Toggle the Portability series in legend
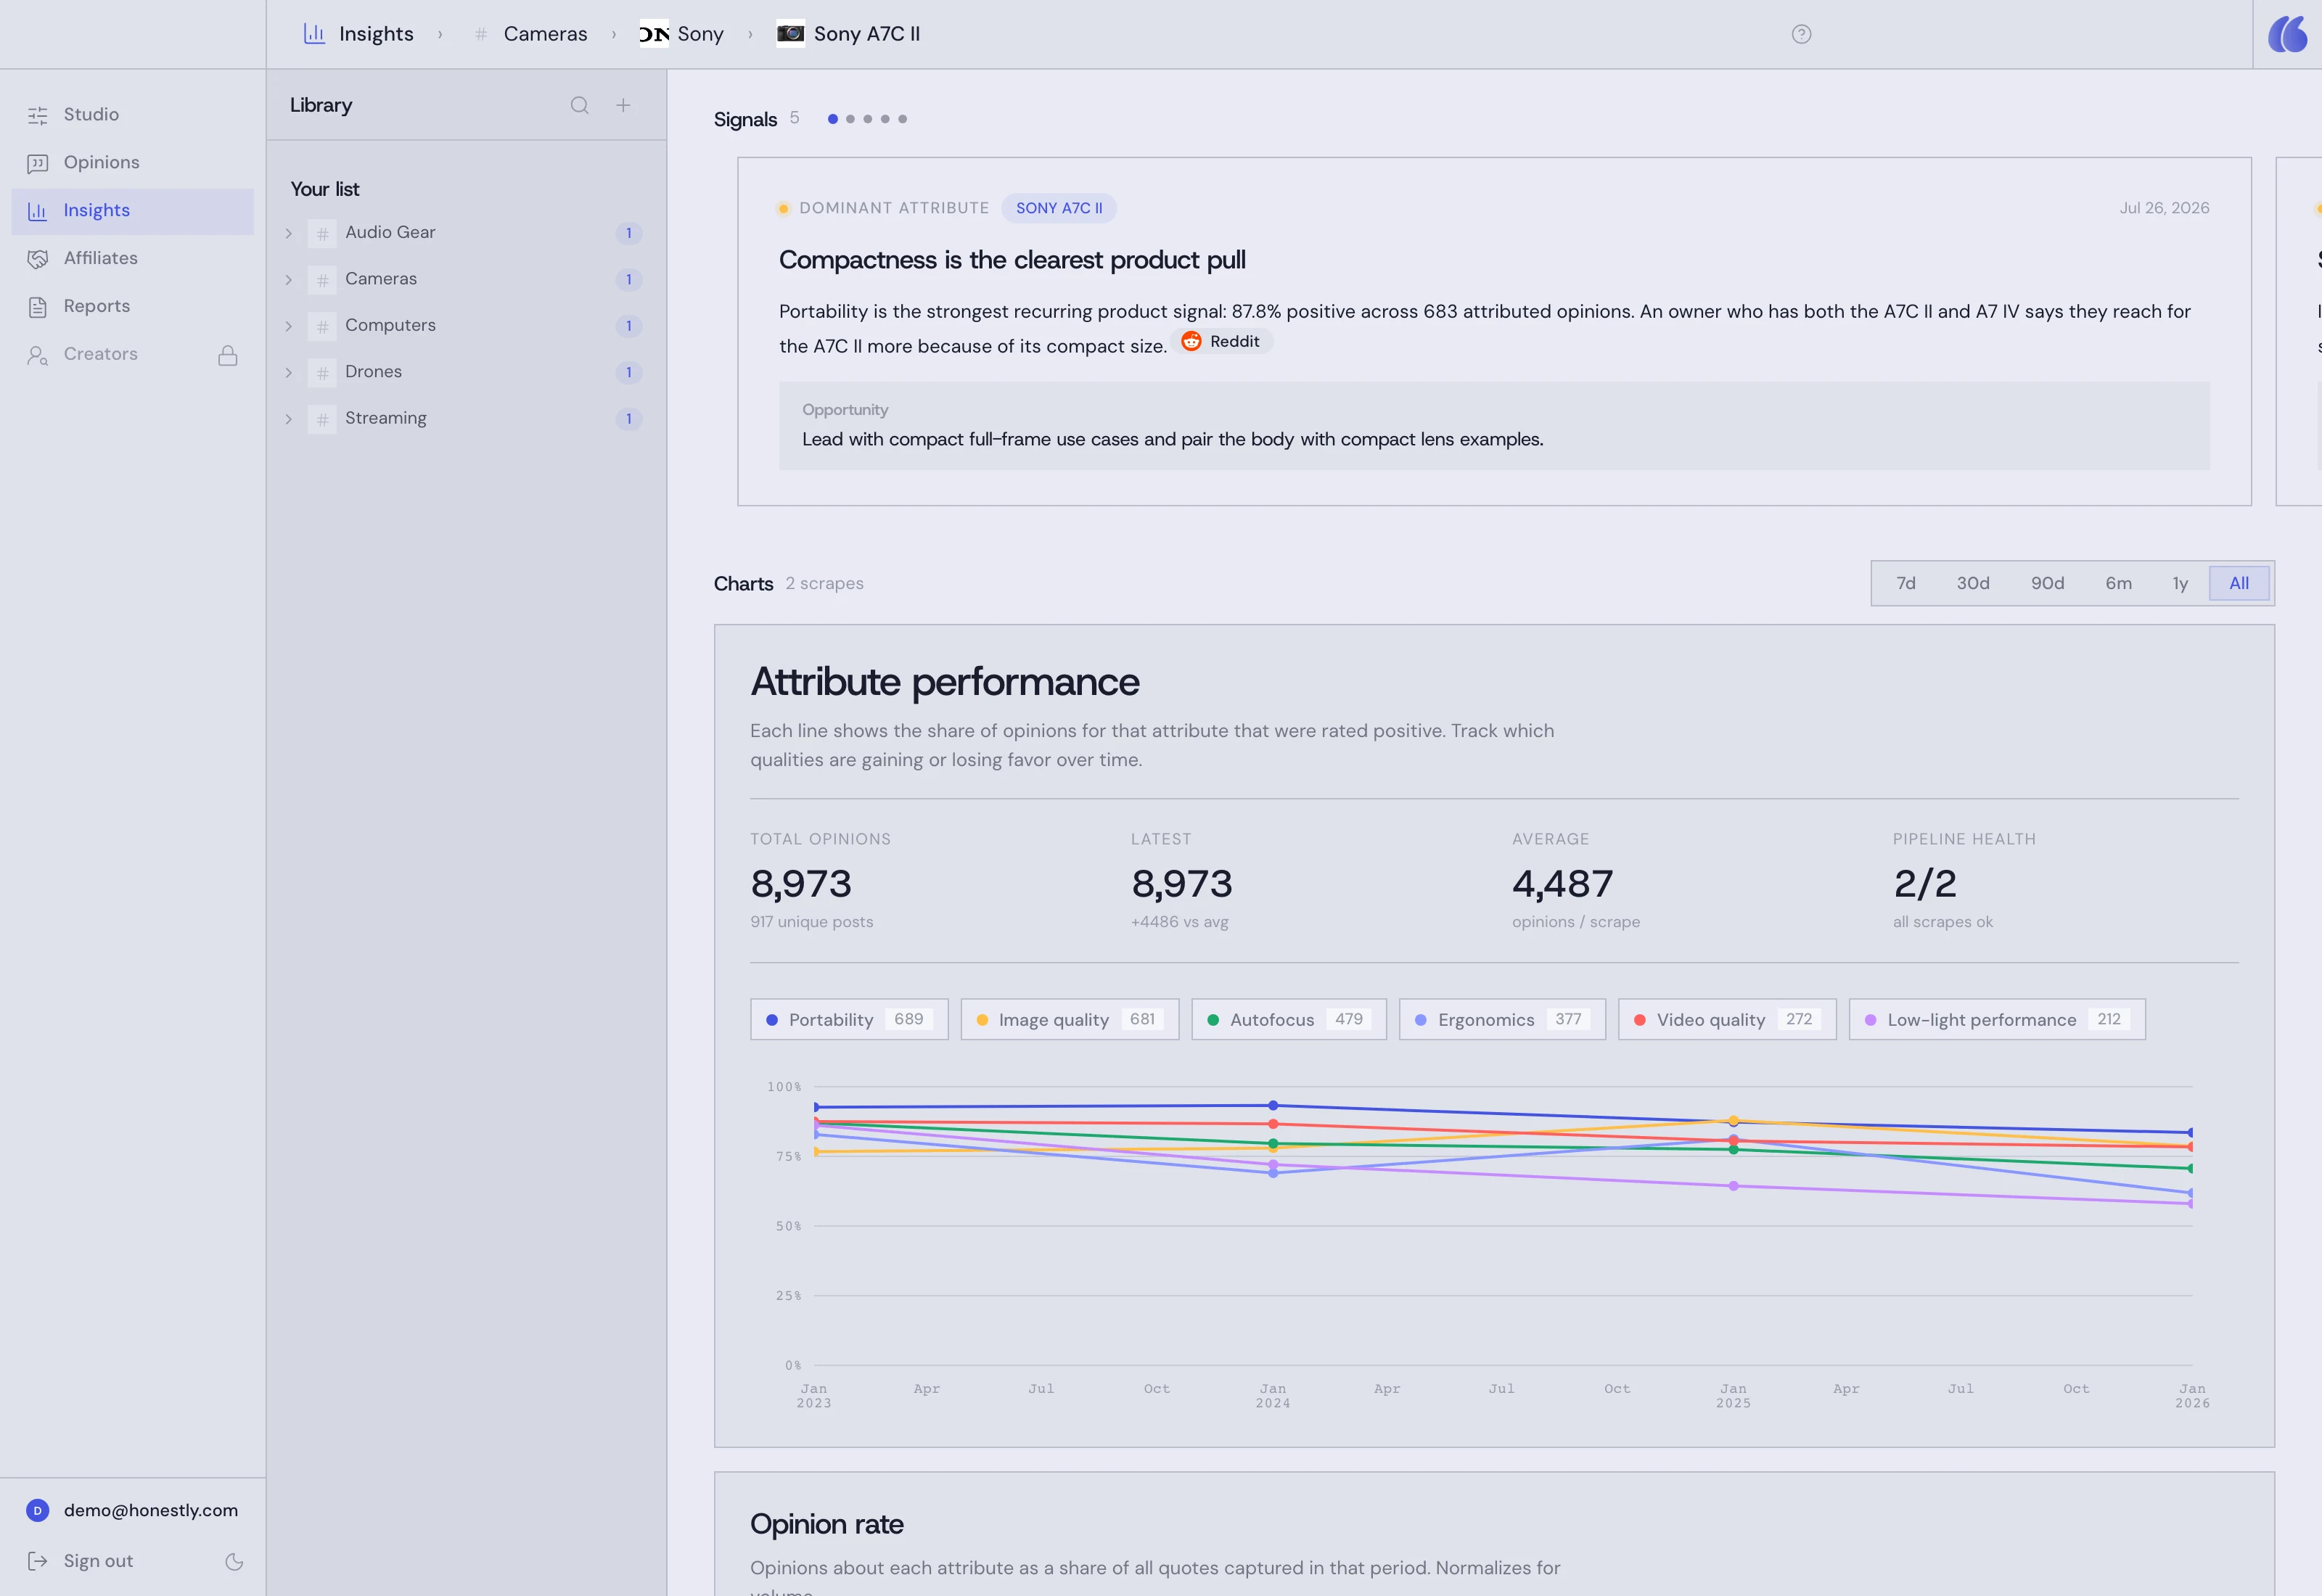The width and height of the screenshot is (2322, 1596). [x=849, y=1020]
